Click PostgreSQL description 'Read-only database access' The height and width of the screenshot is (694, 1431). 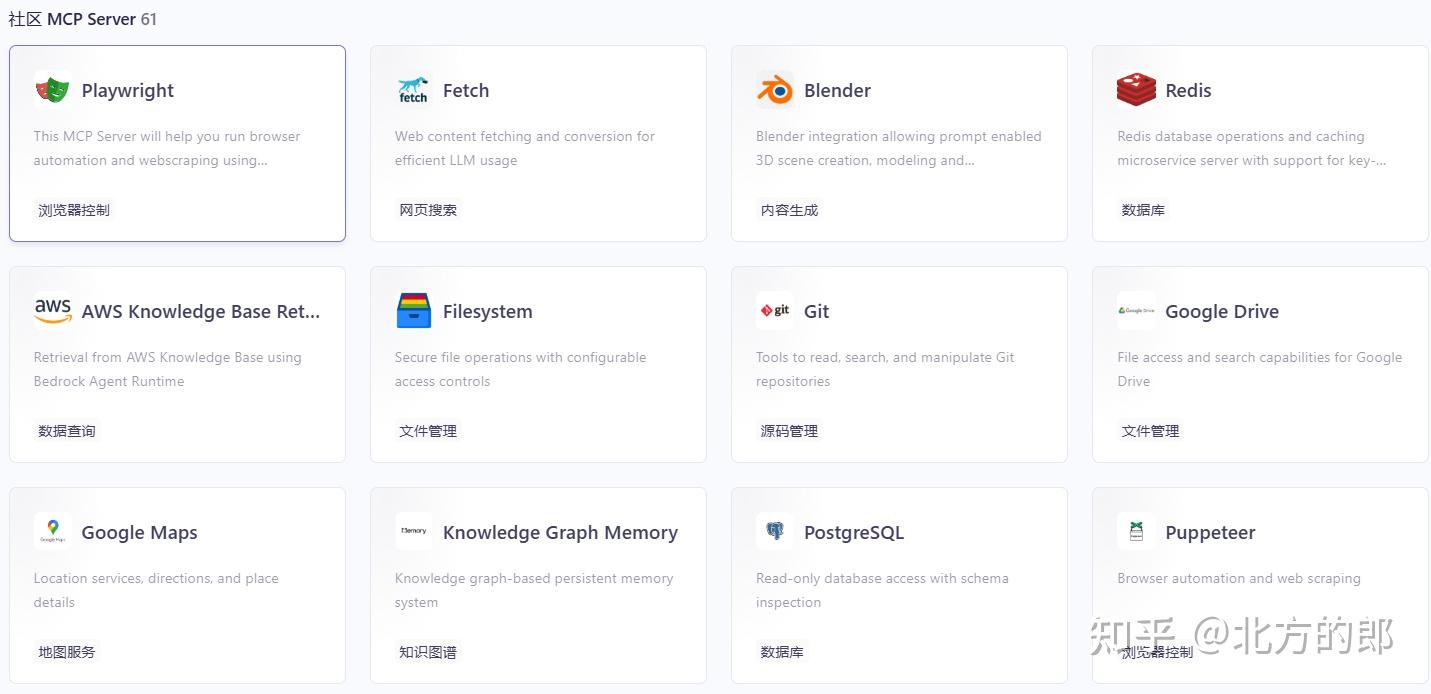pos(882,590)
